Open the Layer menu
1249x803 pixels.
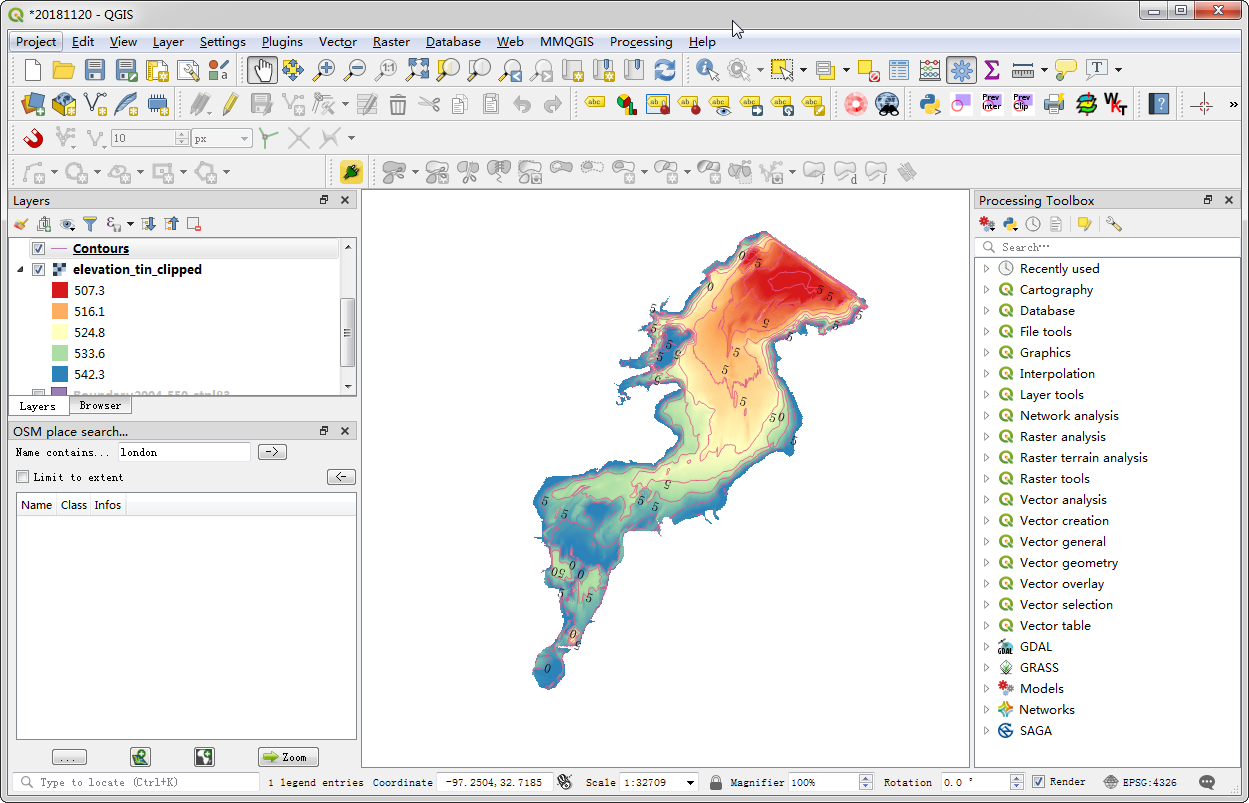[x=168, y=41]
